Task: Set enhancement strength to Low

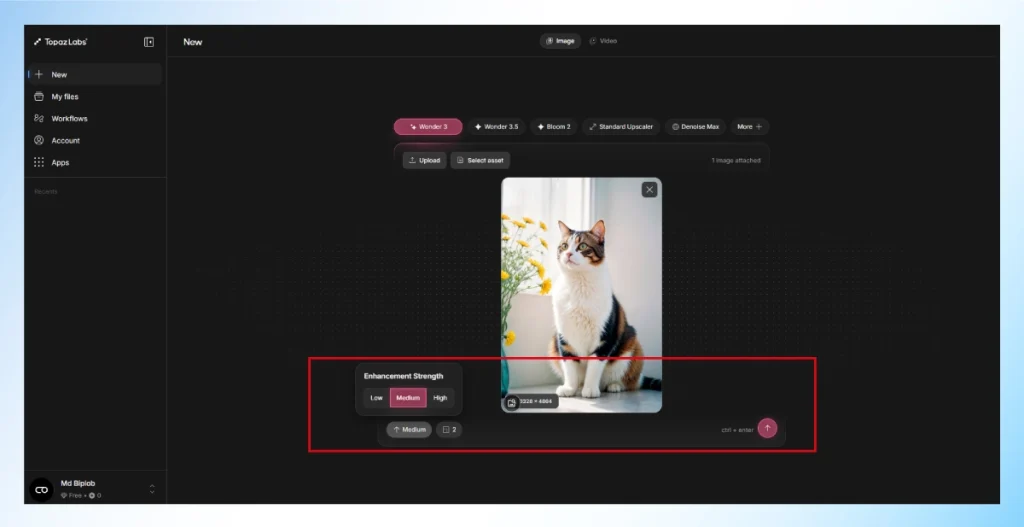Action: (376, 398)
